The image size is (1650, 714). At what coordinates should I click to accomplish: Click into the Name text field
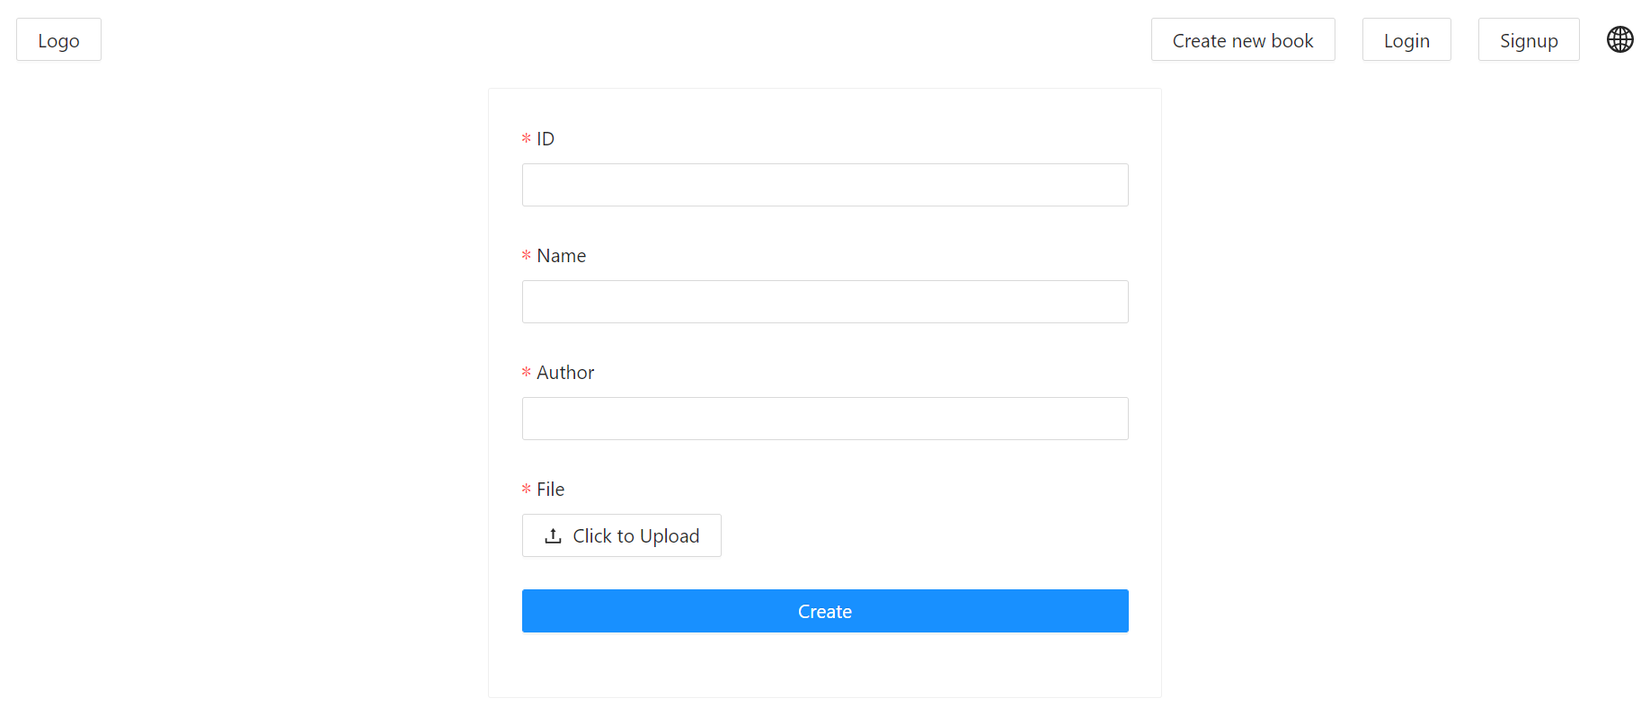825,302
